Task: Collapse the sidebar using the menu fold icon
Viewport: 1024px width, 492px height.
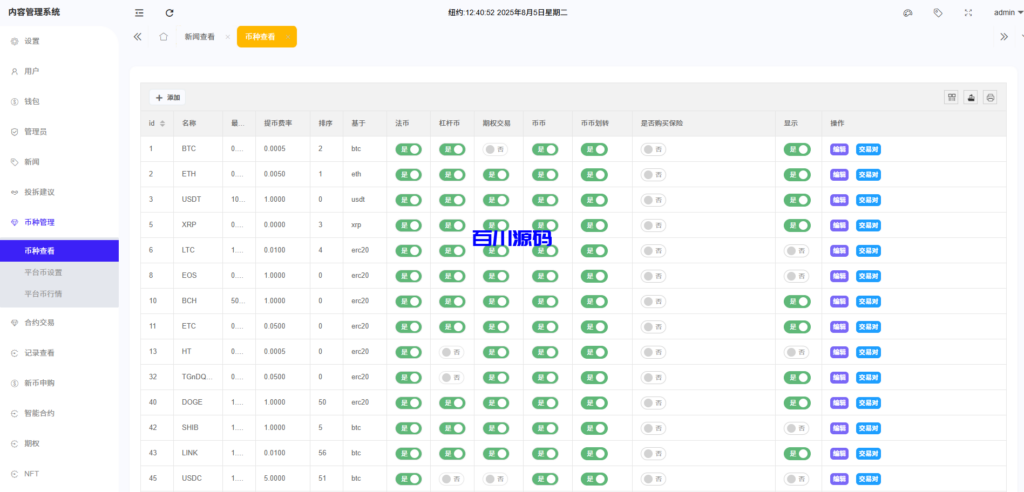Action: point(139,13)
